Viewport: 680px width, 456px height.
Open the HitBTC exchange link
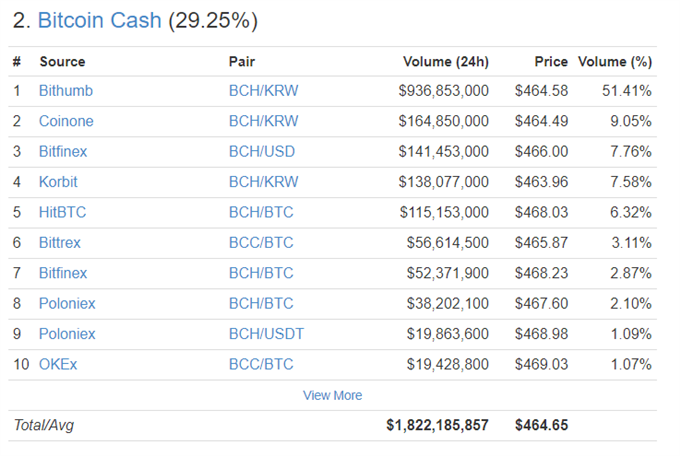(x=62, y=212)
